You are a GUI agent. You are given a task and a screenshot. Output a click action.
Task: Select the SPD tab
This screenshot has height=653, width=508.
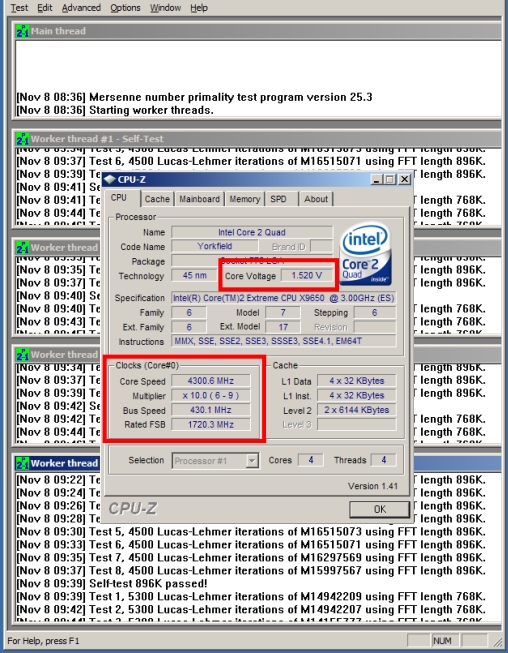coord(278,199)
